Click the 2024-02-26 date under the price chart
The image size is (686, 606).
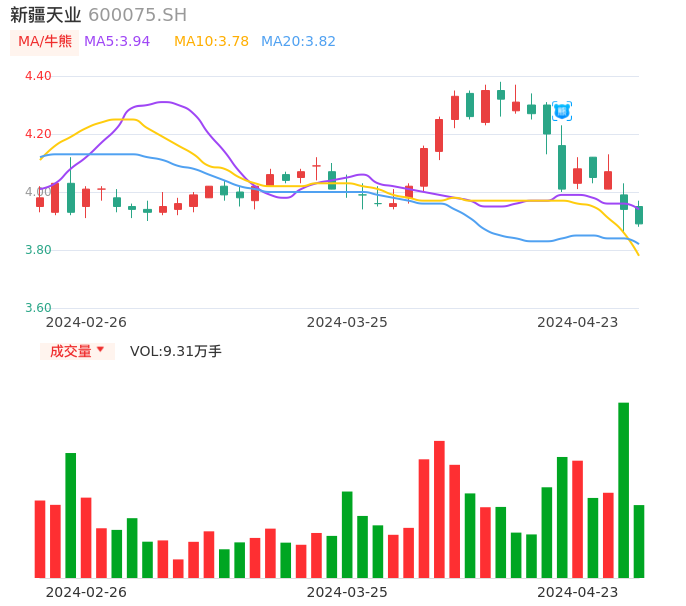[x=86, y=322]
